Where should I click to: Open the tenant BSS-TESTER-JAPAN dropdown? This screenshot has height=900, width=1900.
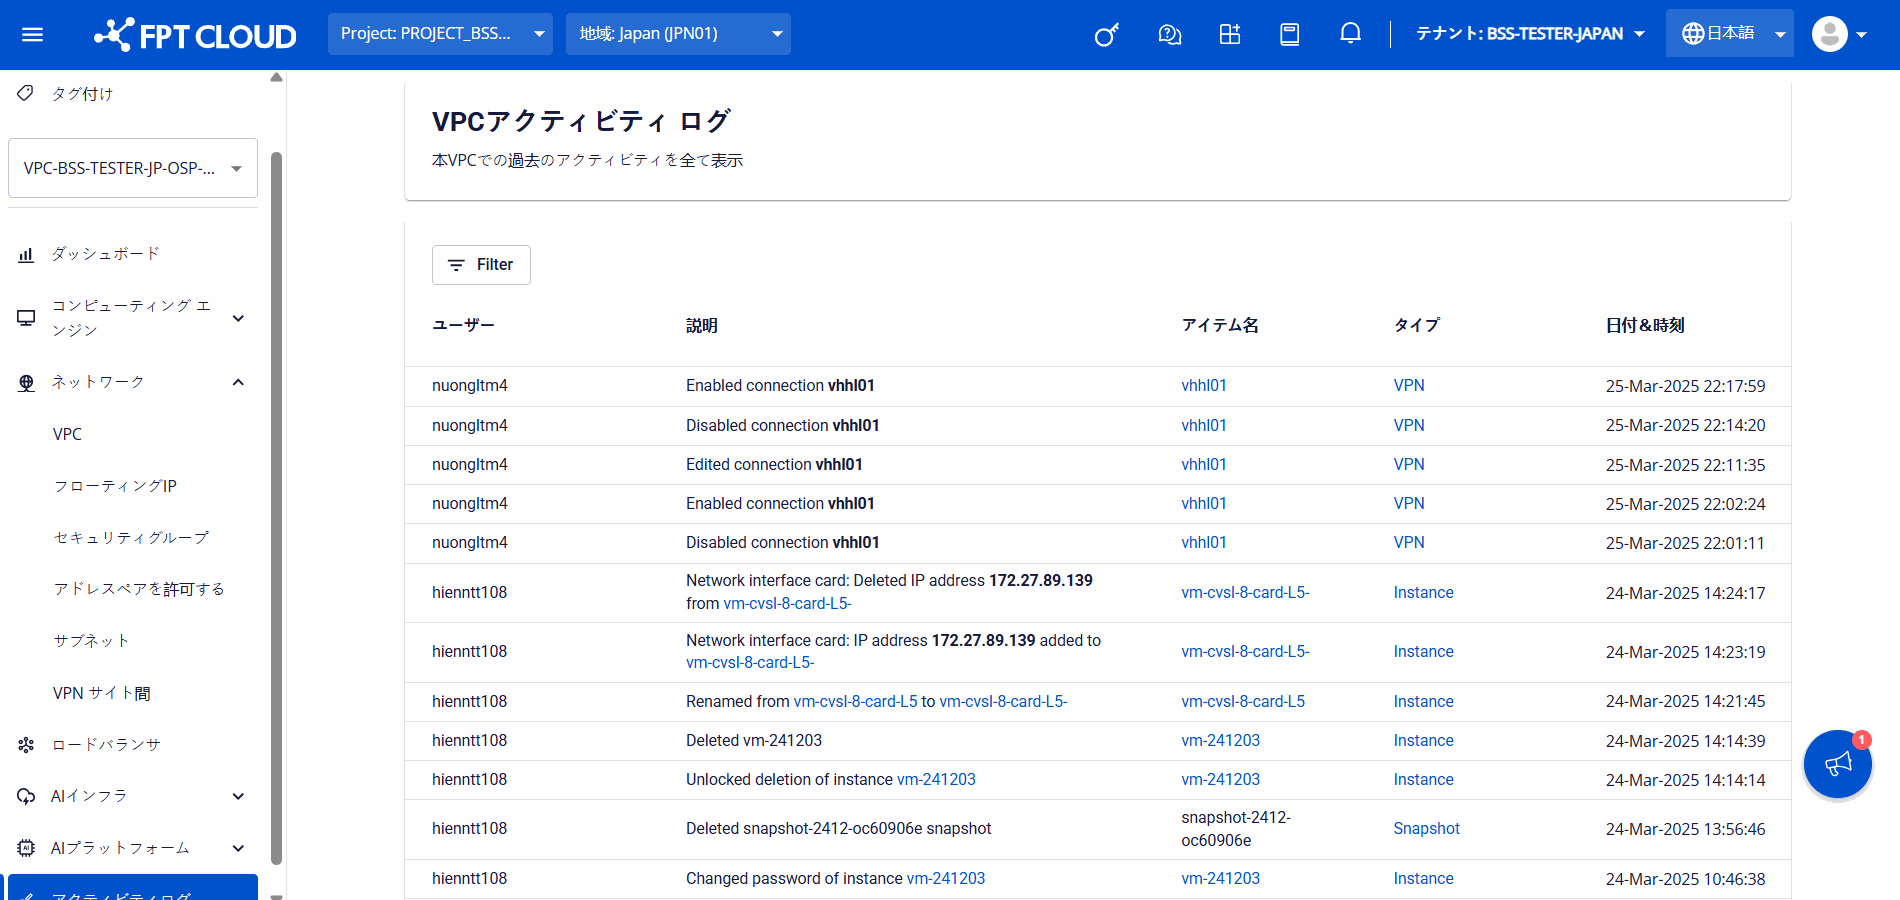[x=1530, y=34]
